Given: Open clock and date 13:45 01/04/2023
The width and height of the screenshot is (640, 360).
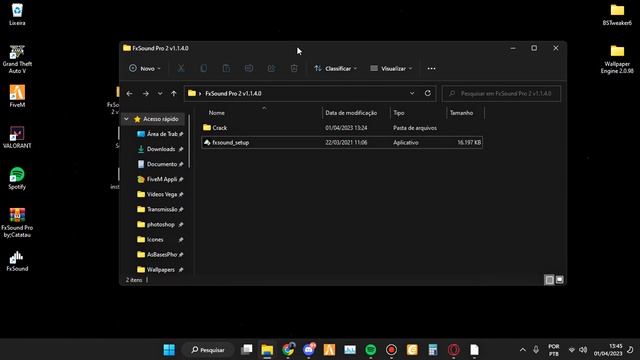Looking at the screenshot, I should pyautogui.click(x=608, y=350).
